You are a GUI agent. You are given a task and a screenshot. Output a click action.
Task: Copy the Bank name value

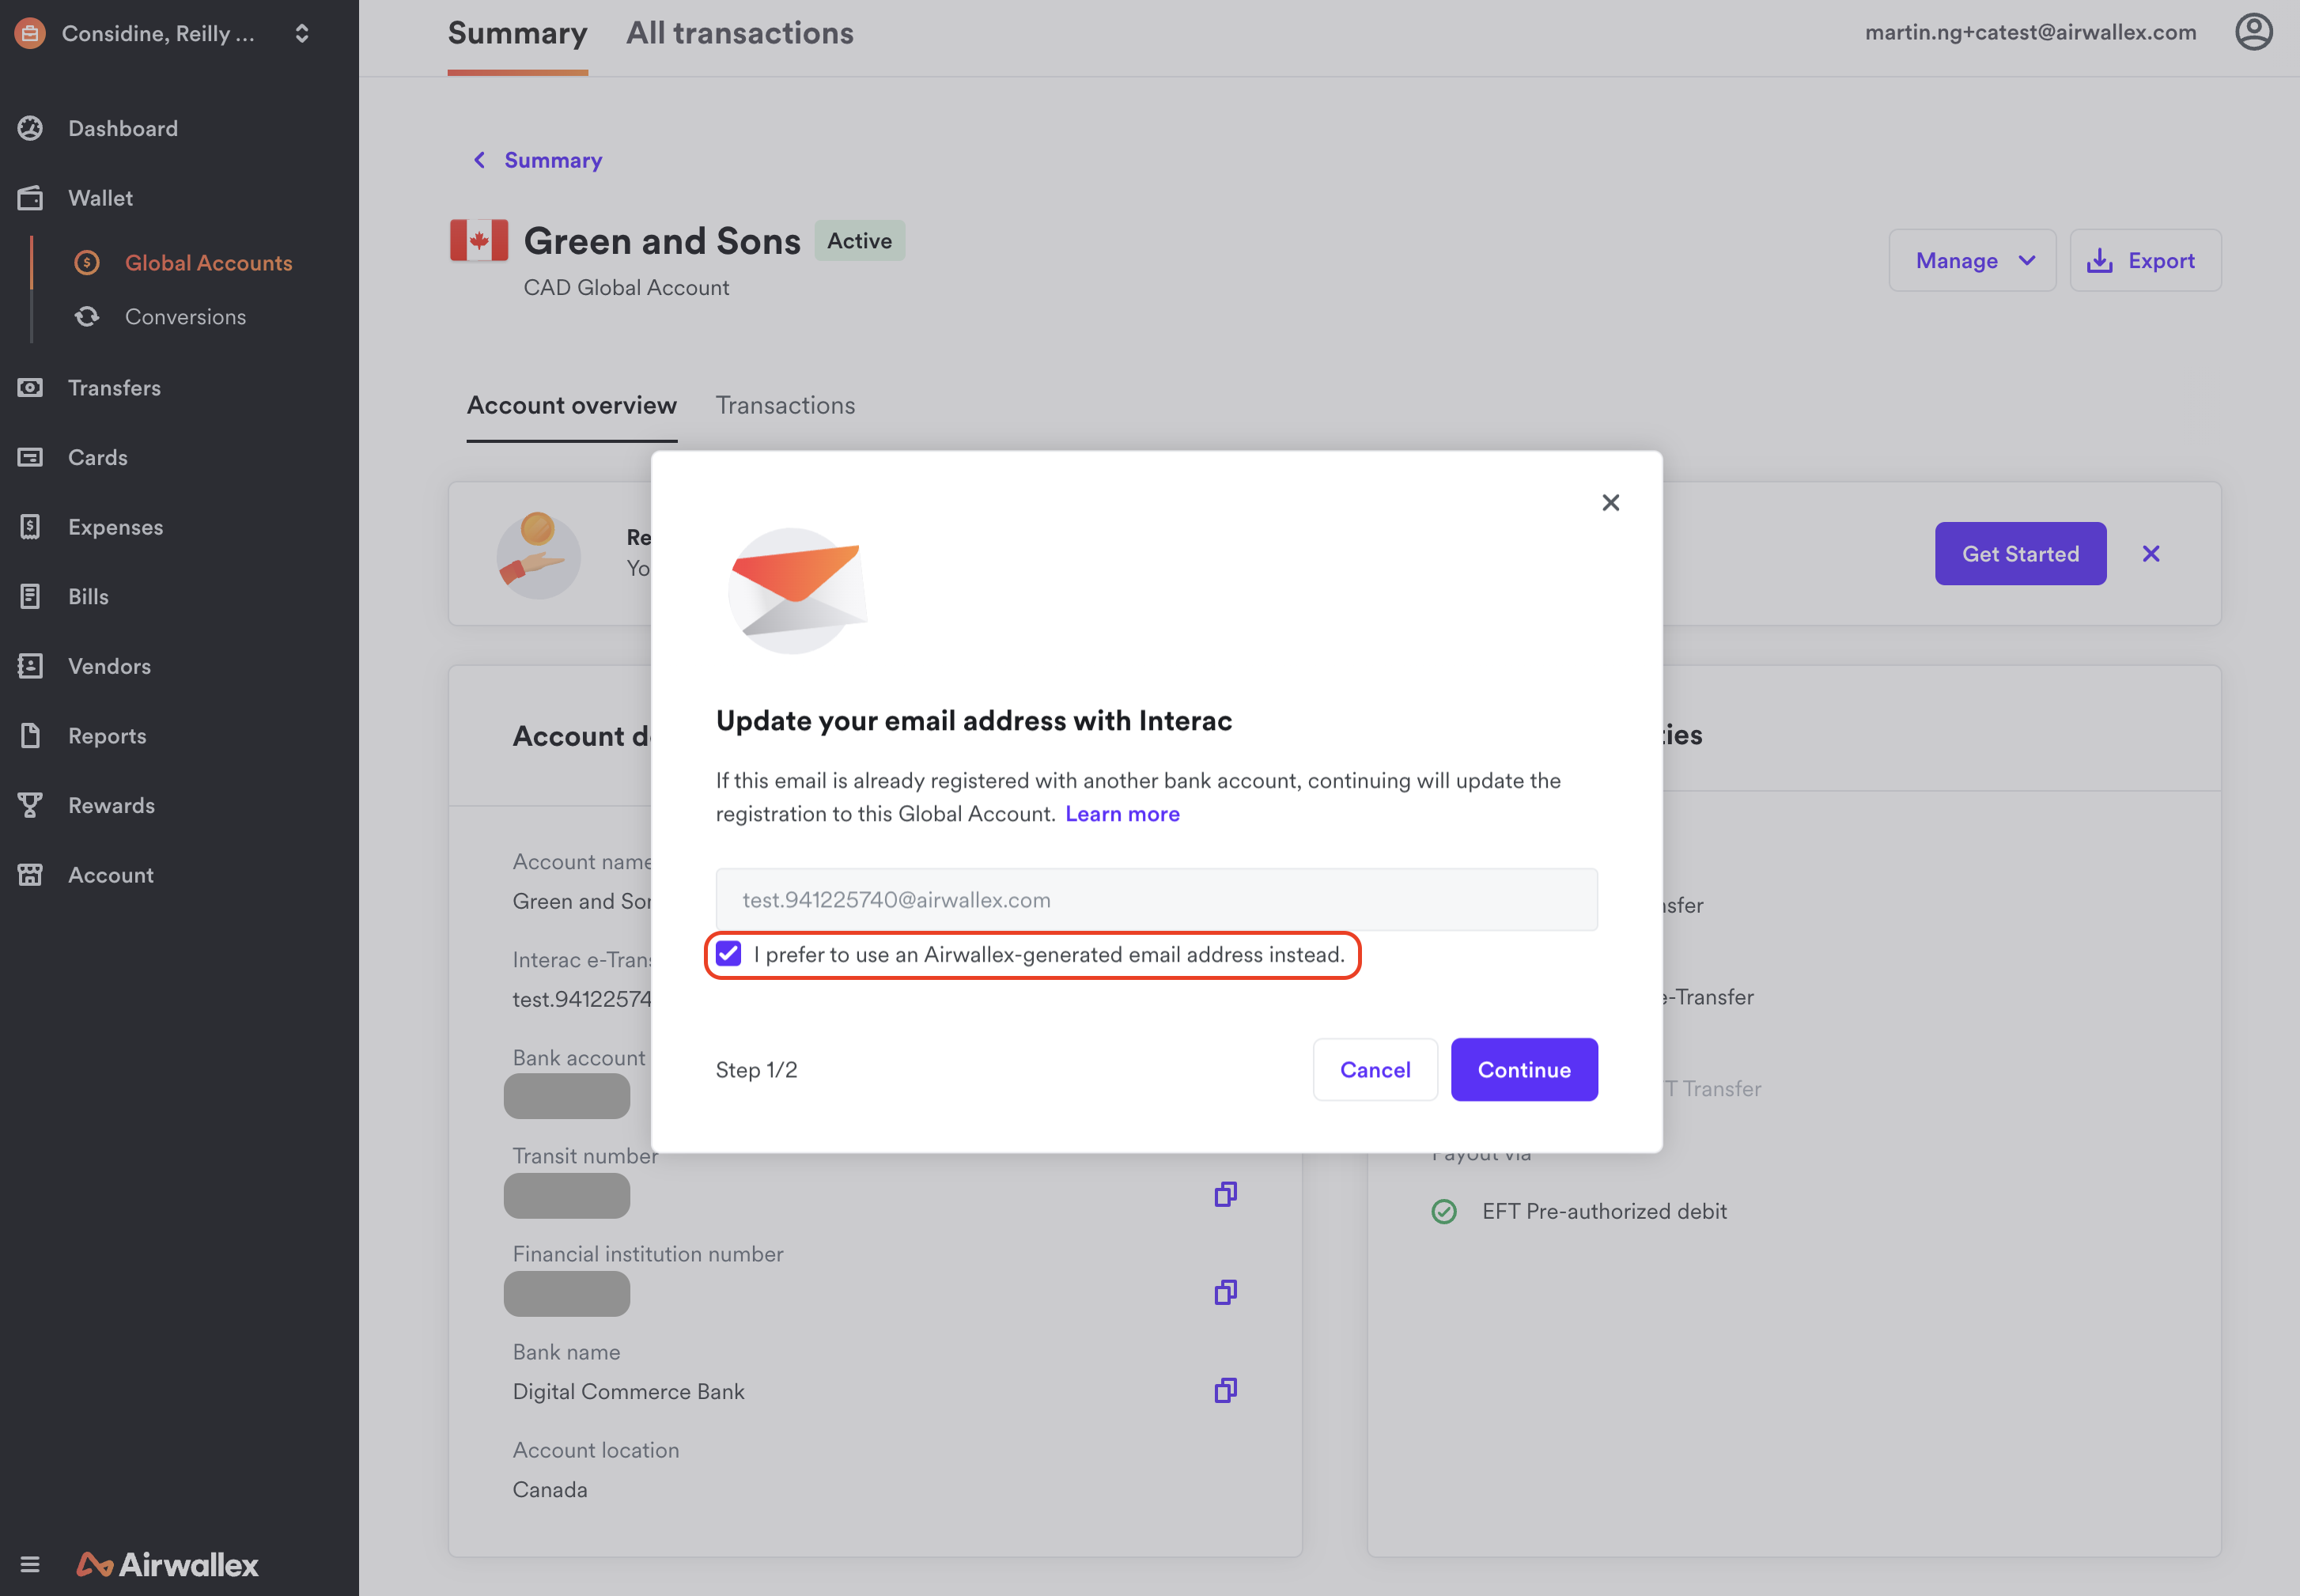[1225, 1390]
